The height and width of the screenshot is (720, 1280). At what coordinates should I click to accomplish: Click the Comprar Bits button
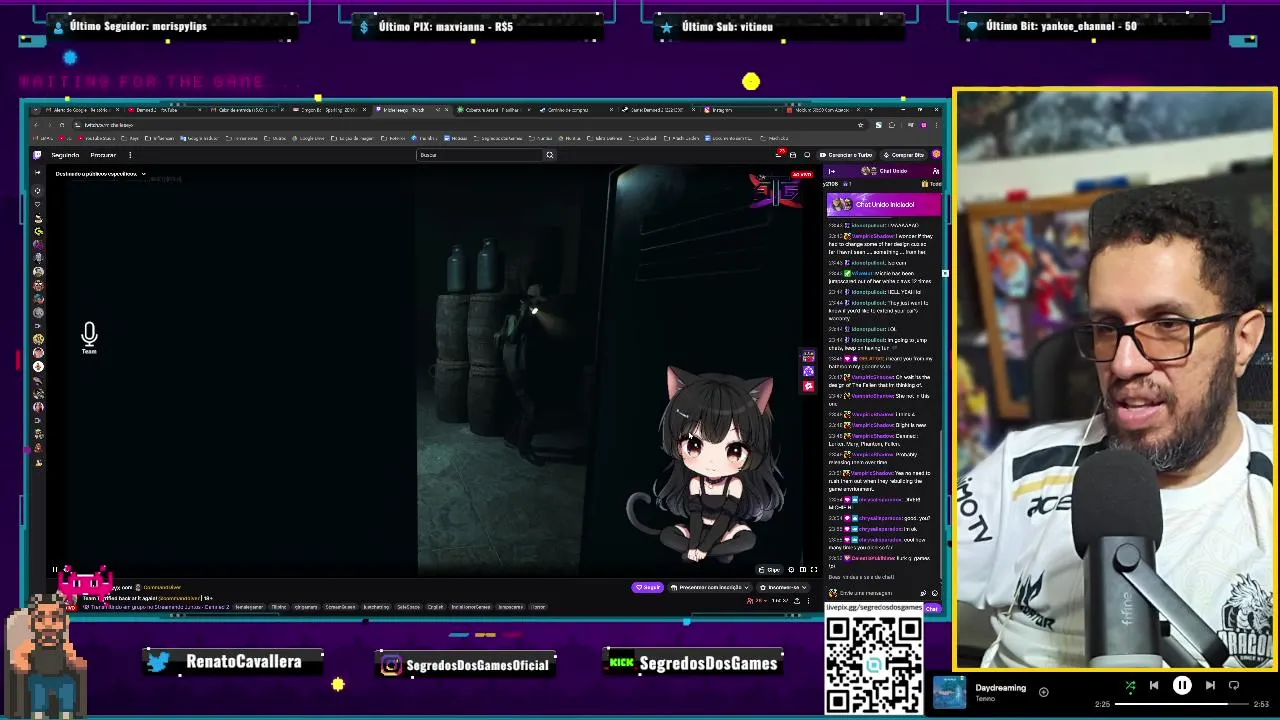coord(904,155)
